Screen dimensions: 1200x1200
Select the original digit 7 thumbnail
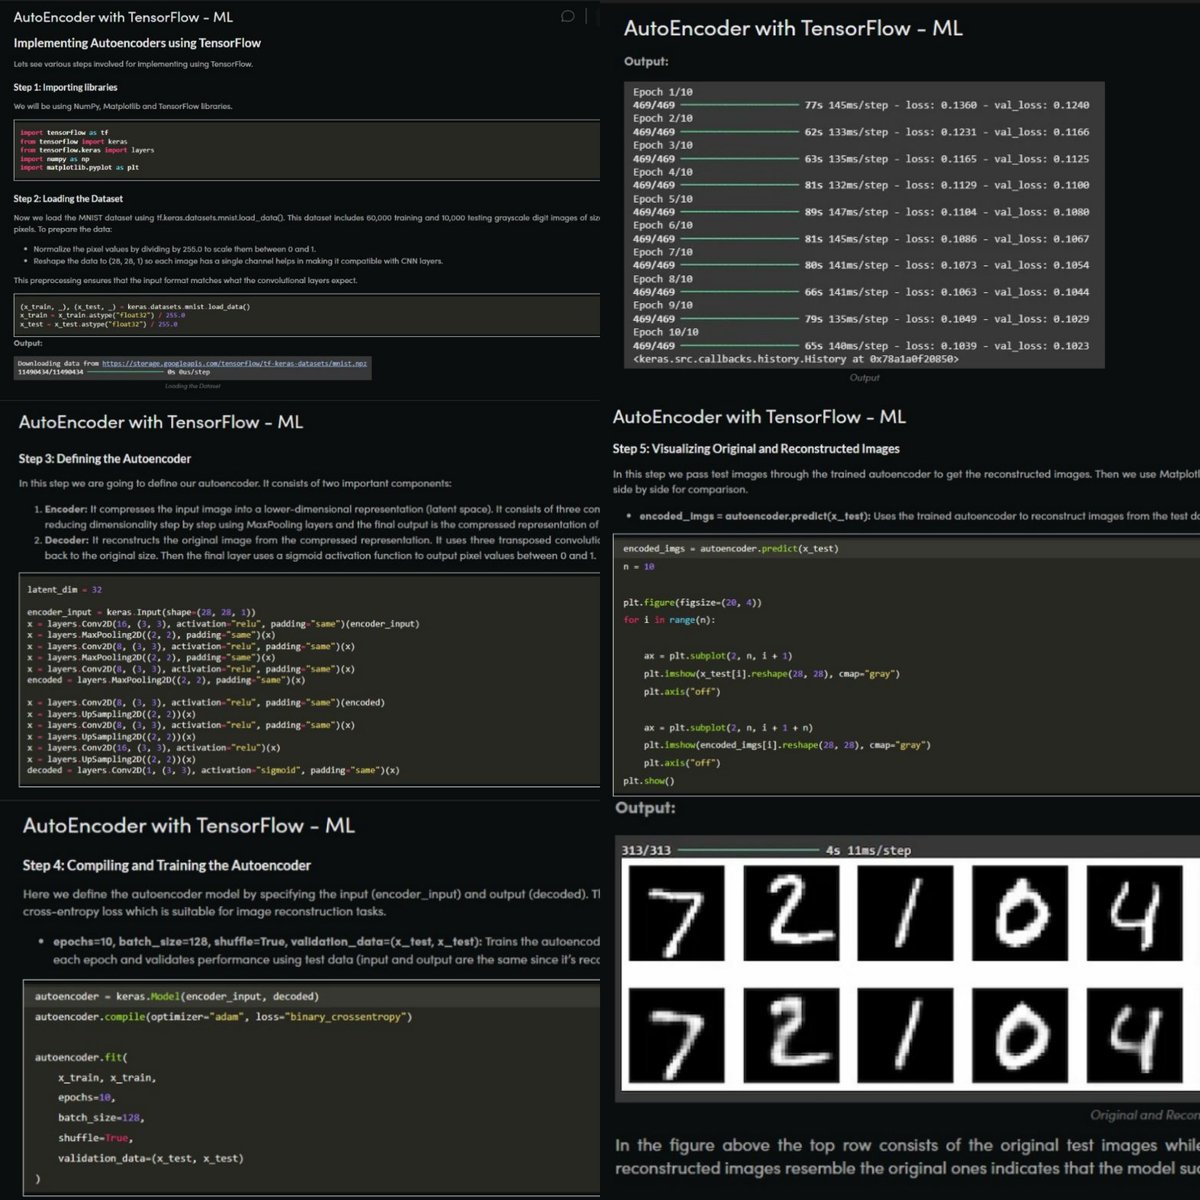(675, 913)
